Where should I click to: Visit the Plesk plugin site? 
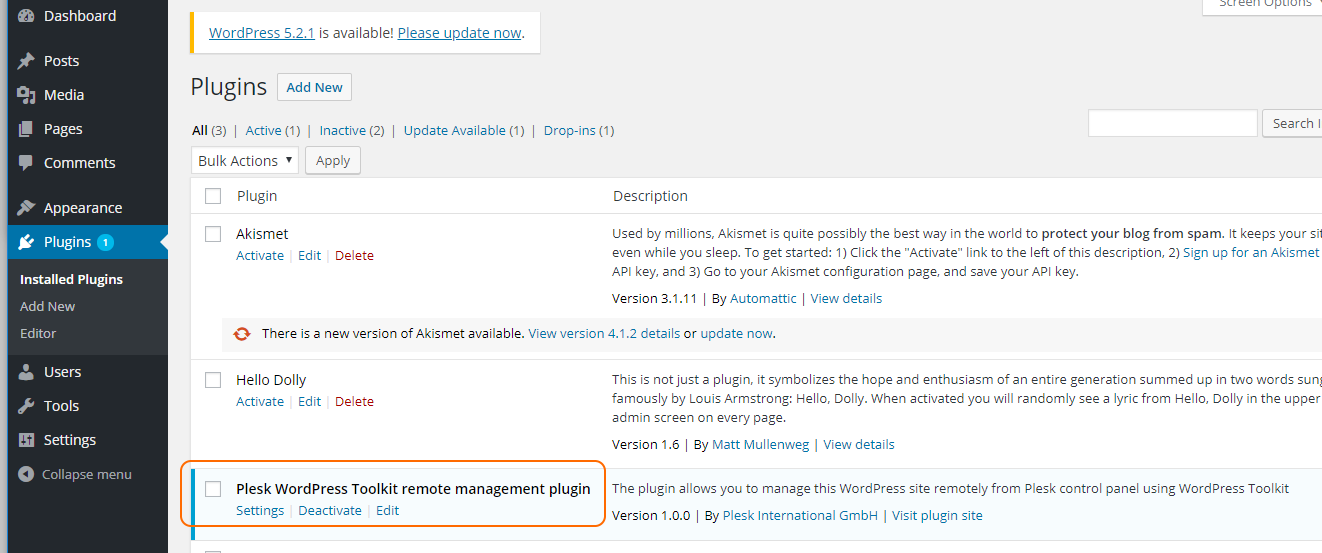(937, 515)
